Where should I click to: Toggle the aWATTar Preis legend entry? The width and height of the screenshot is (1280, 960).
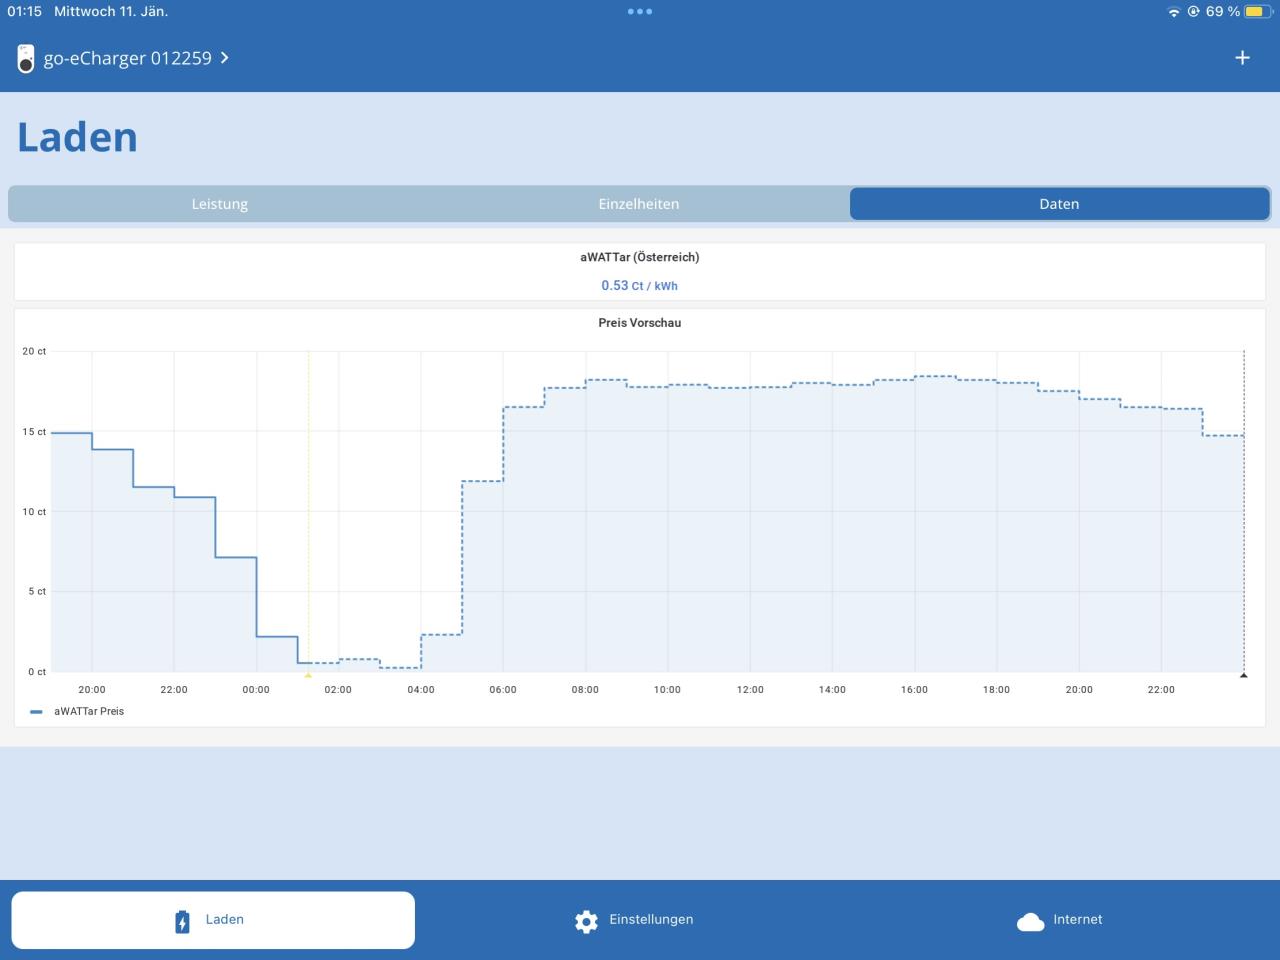(77, 712)
